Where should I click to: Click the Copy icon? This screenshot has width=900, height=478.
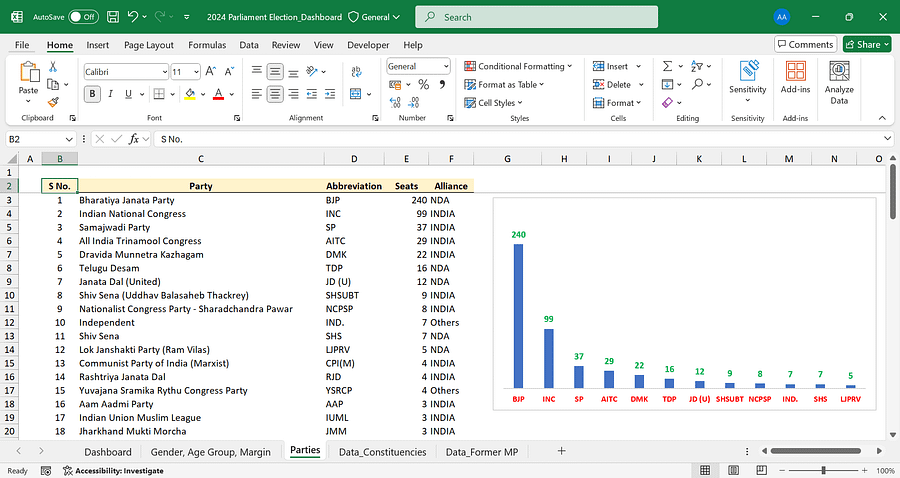coord(53,84)
